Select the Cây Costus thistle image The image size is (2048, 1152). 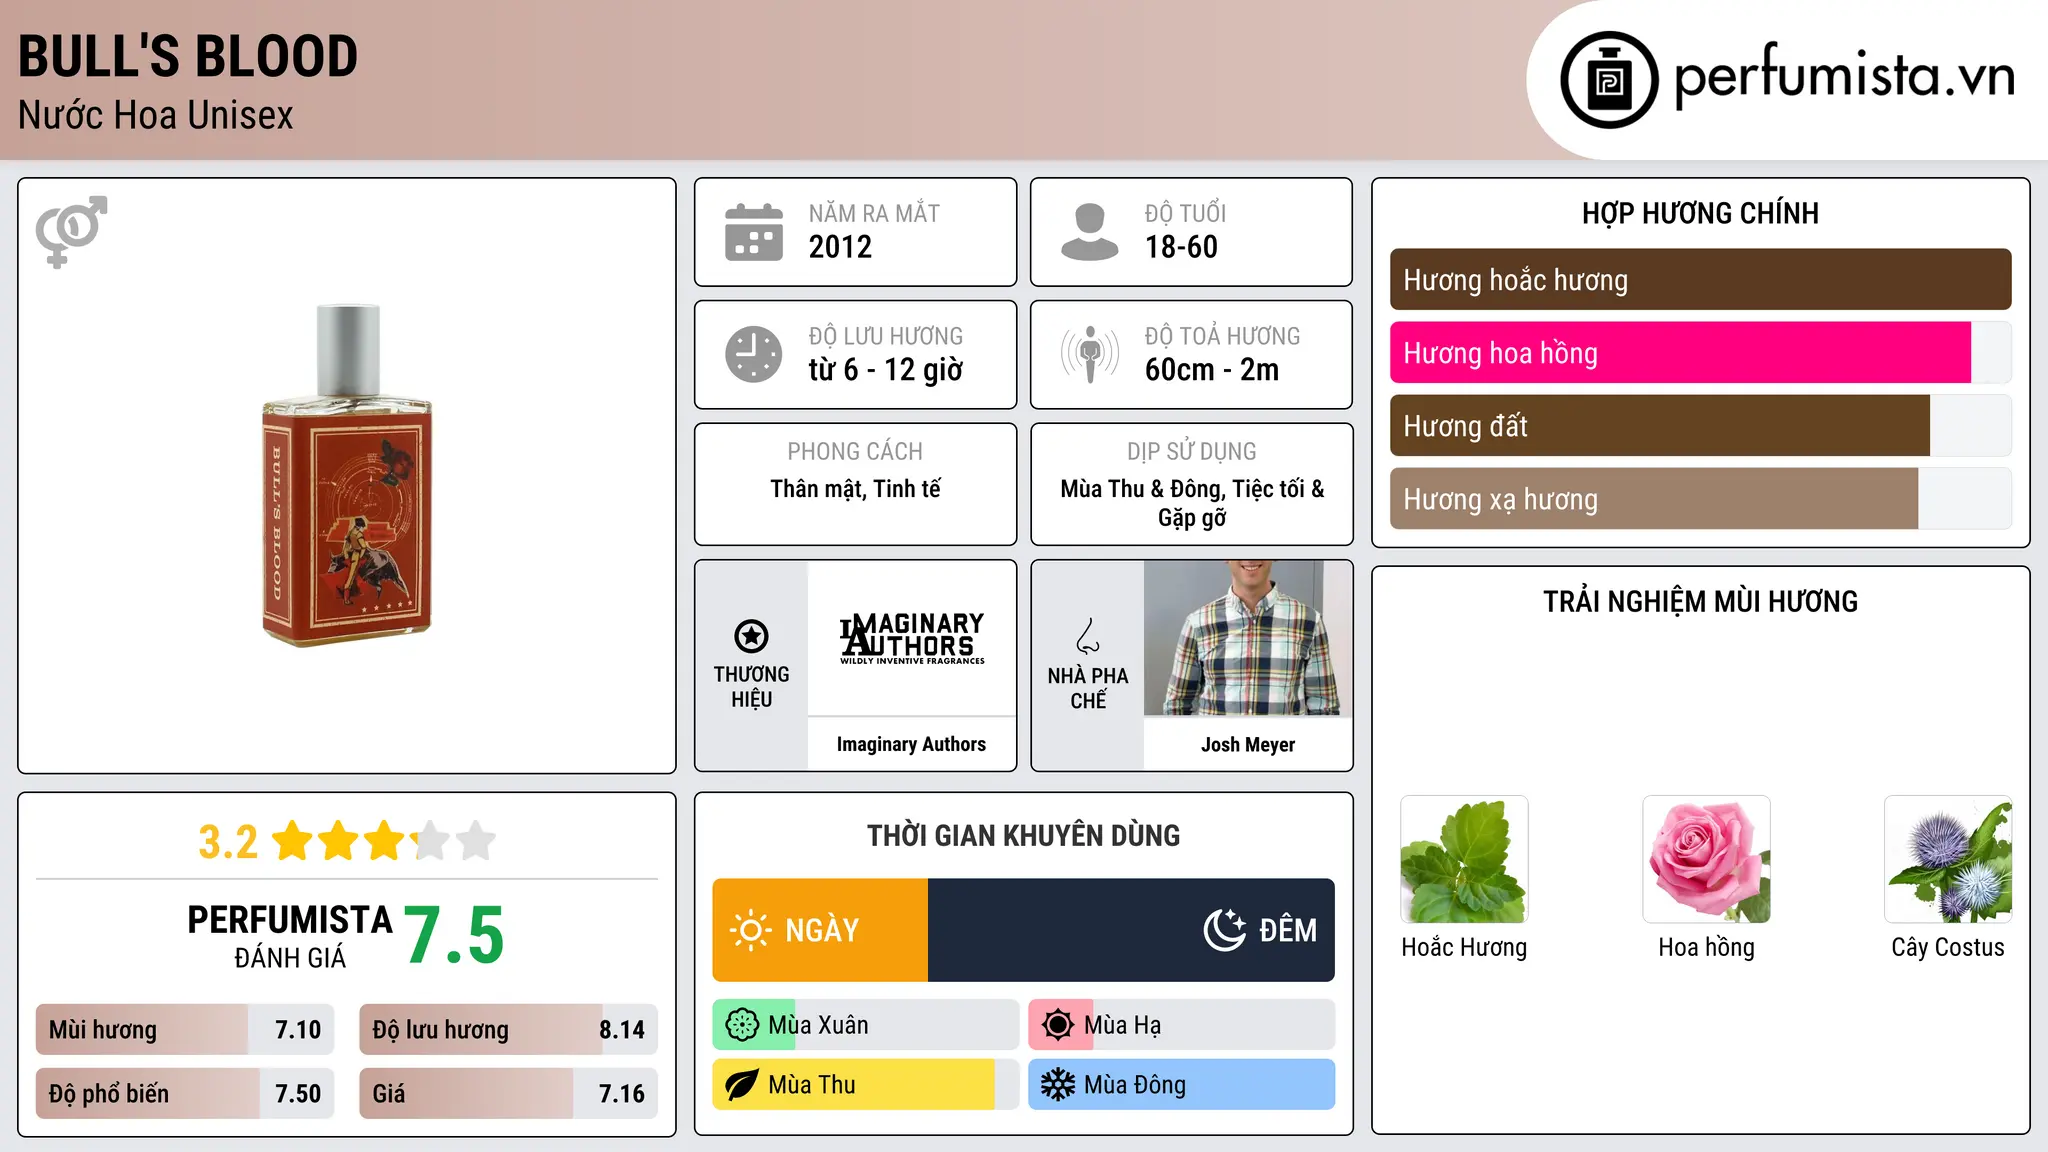[x=1948, y=859]
